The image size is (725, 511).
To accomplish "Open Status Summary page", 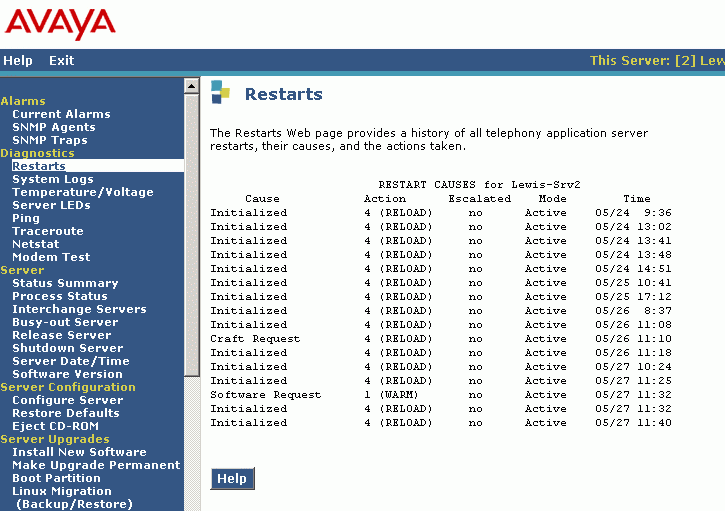I will (x=65, y=283).
